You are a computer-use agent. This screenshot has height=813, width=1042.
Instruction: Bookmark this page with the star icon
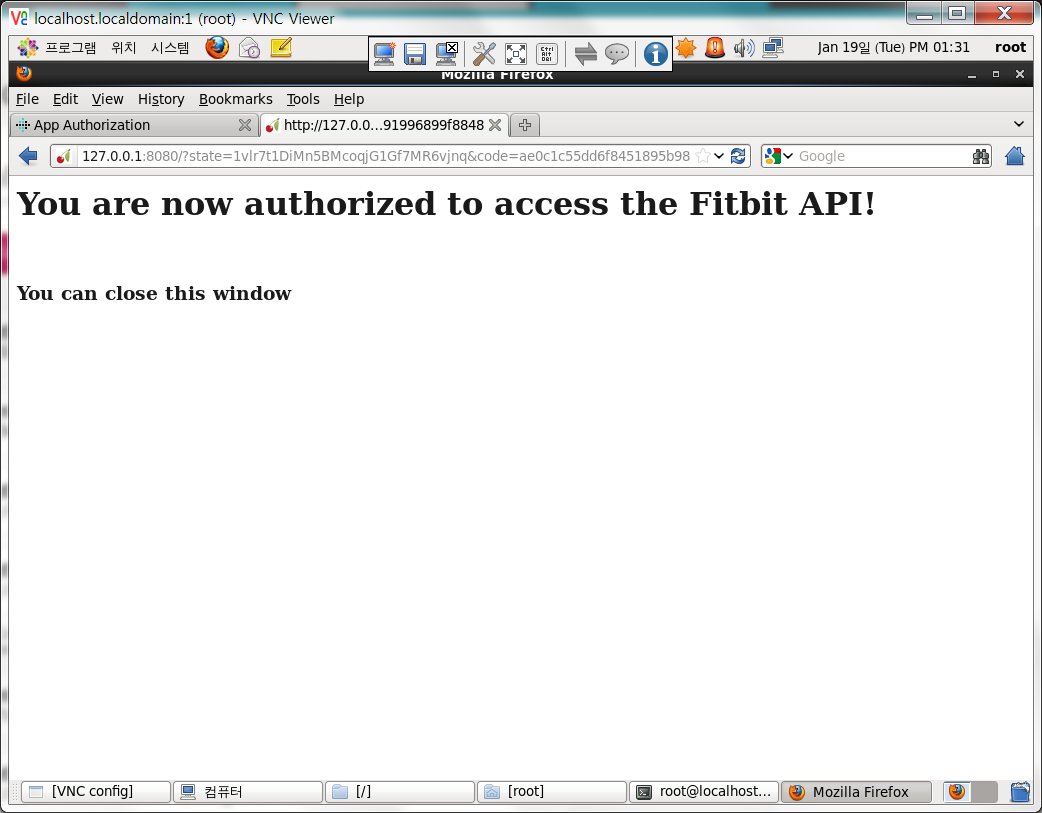(702, 156)
